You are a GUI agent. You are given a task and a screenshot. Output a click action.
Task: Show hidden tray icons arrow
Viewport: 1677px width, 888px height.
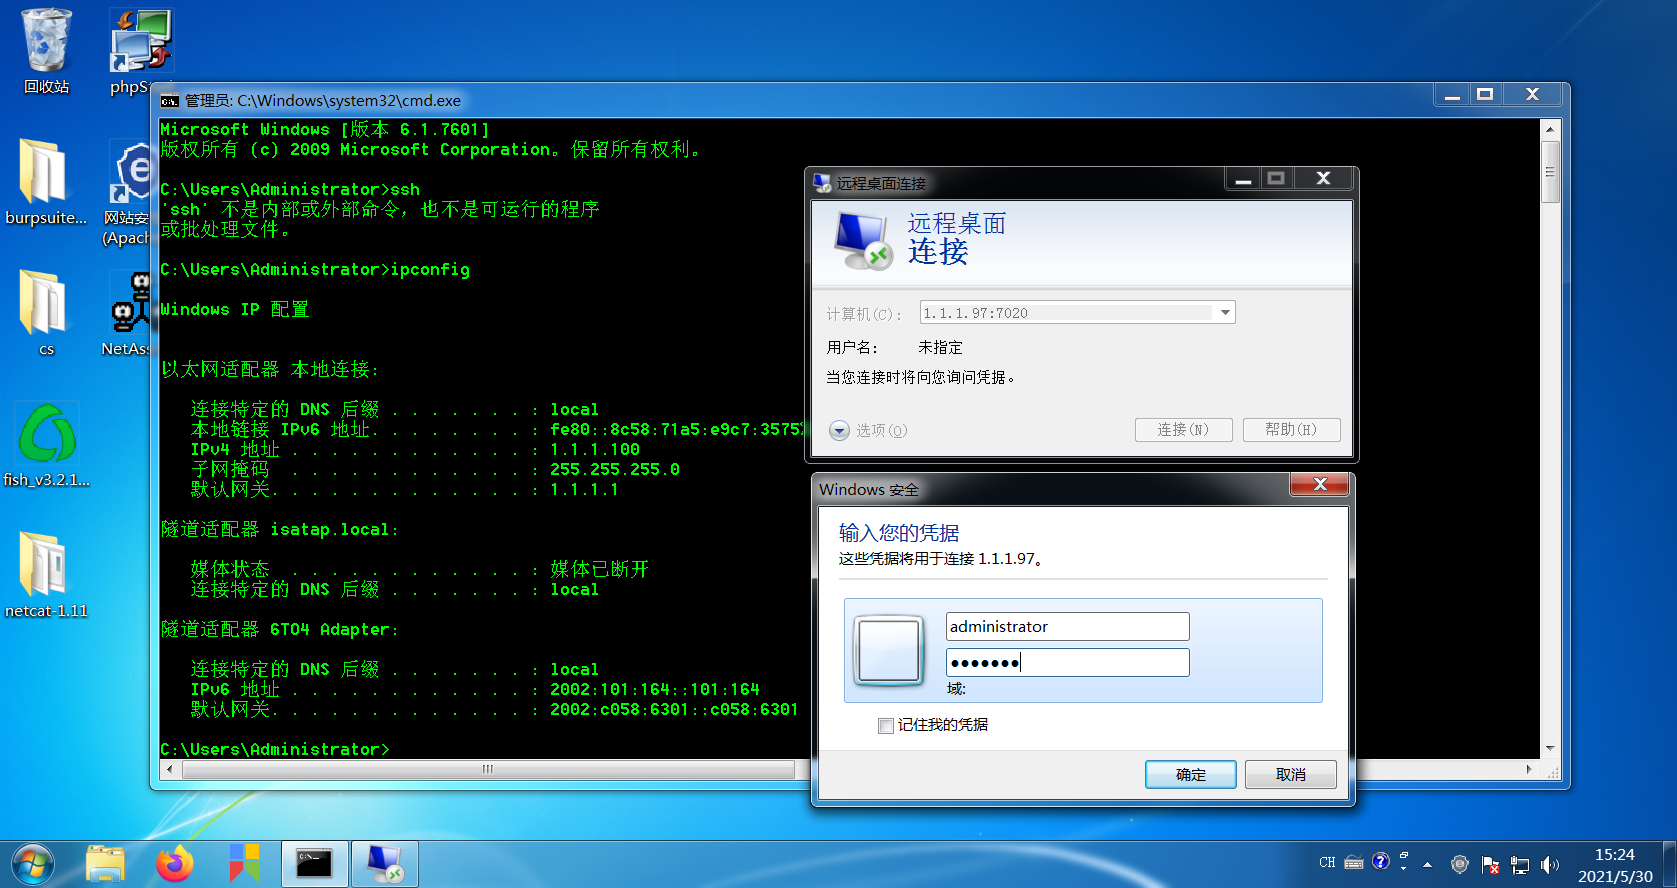point(1427,864)
